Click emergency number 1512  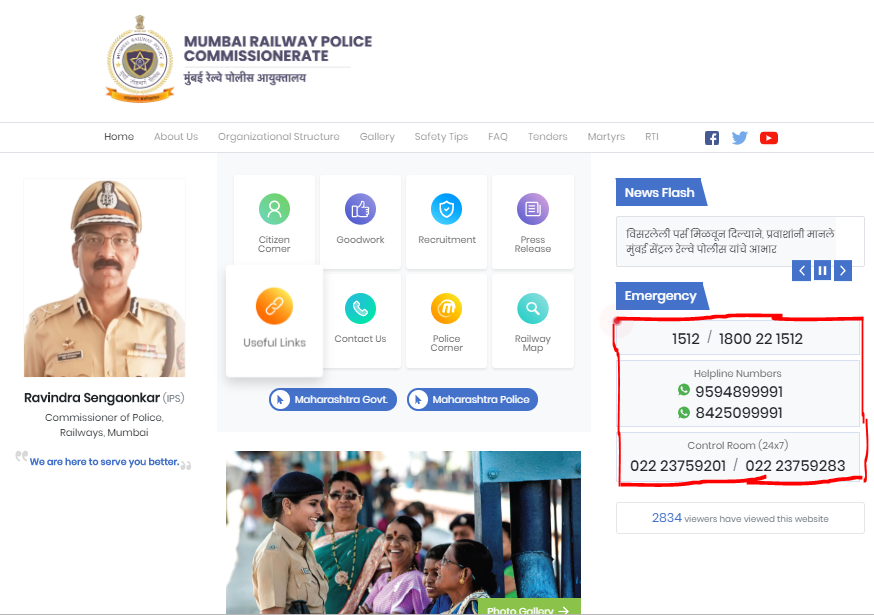tap(686, 339)
